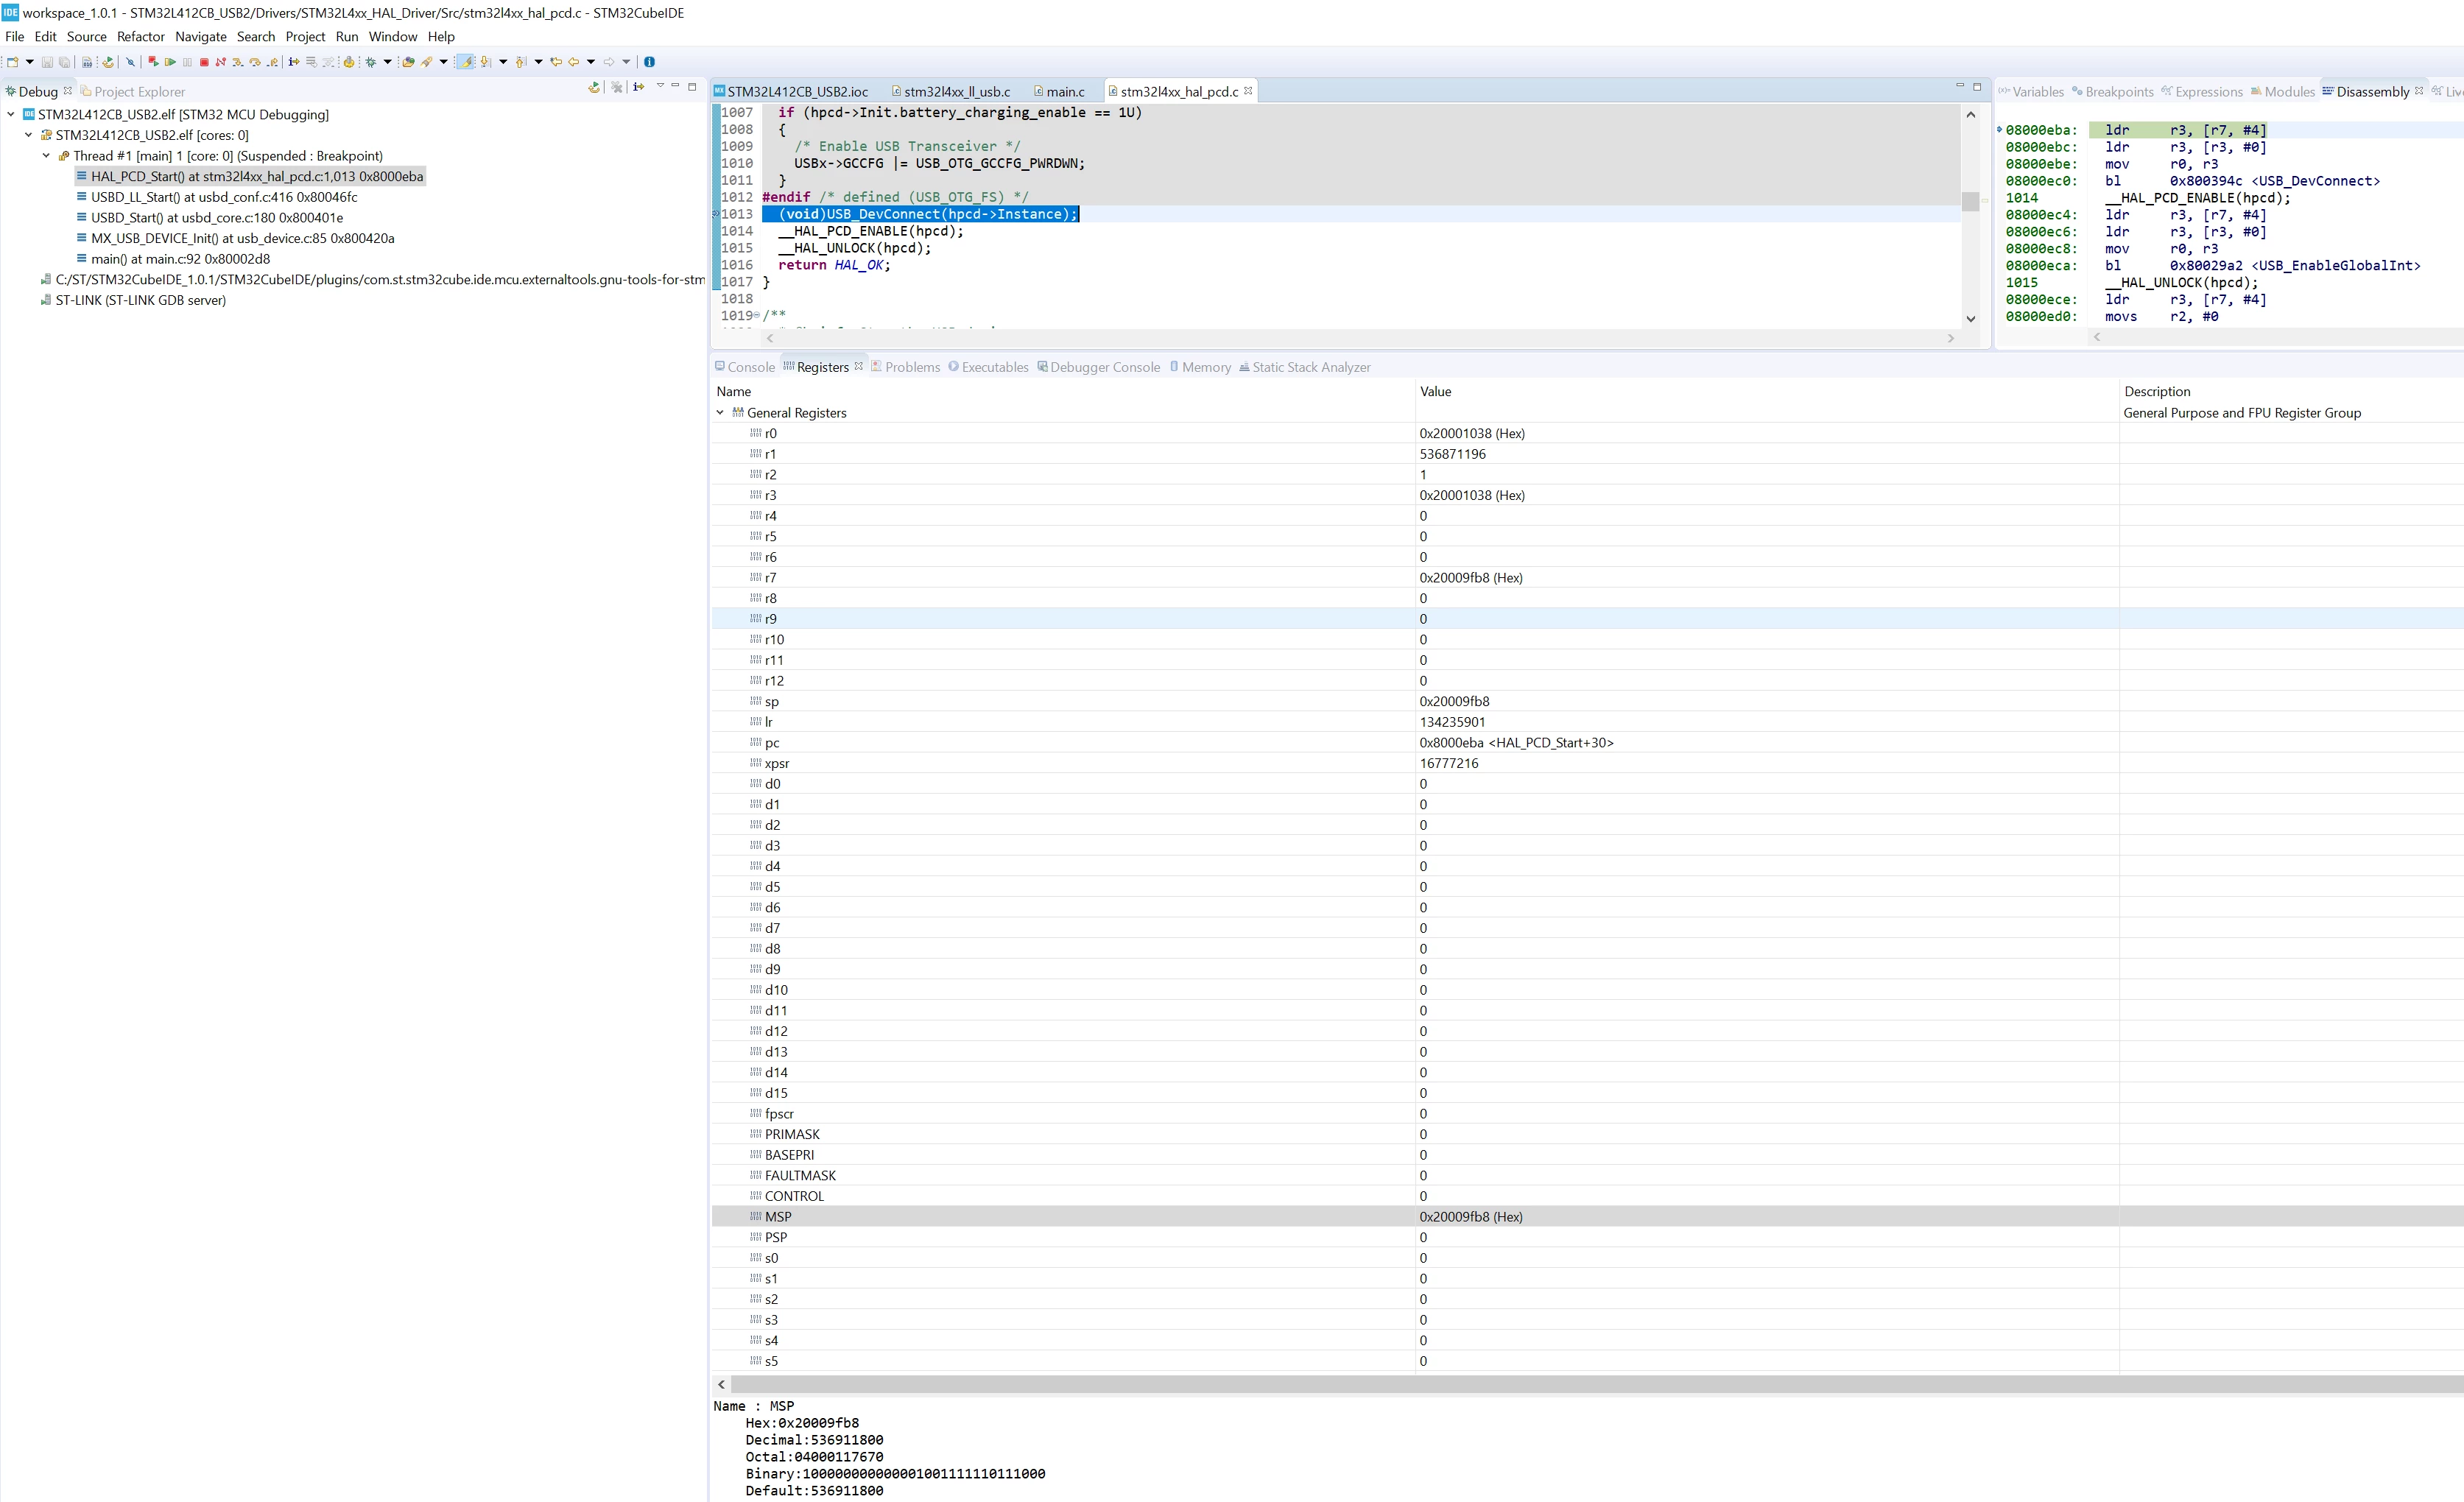The width and height of the screenshot is (2464, 1502).
Task: Toggle the highlighted Mark Occurrences icon
Action: (465, 62)
